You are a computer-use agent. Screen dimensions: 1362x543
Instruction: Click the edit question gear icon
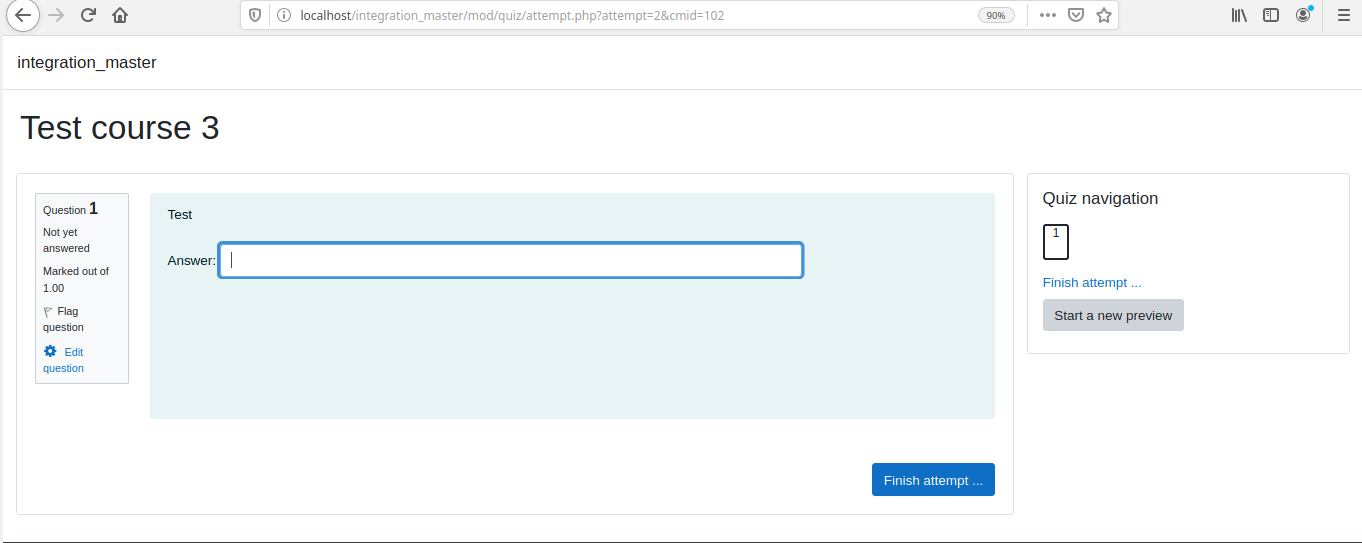[50, 351]
